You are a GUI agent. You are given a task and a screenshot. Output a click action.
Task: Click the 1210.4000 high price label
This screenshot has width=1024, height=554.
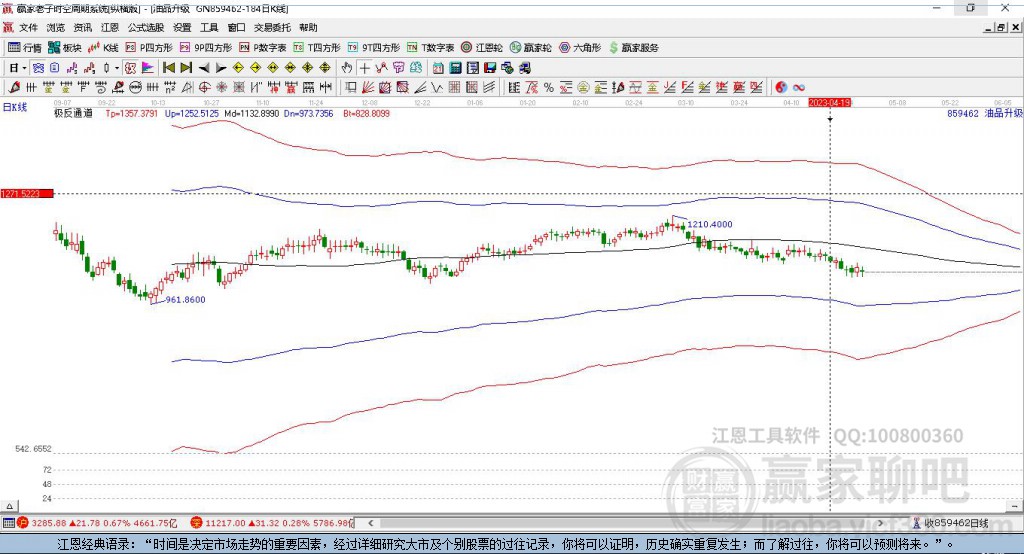(x=710, y=224)
